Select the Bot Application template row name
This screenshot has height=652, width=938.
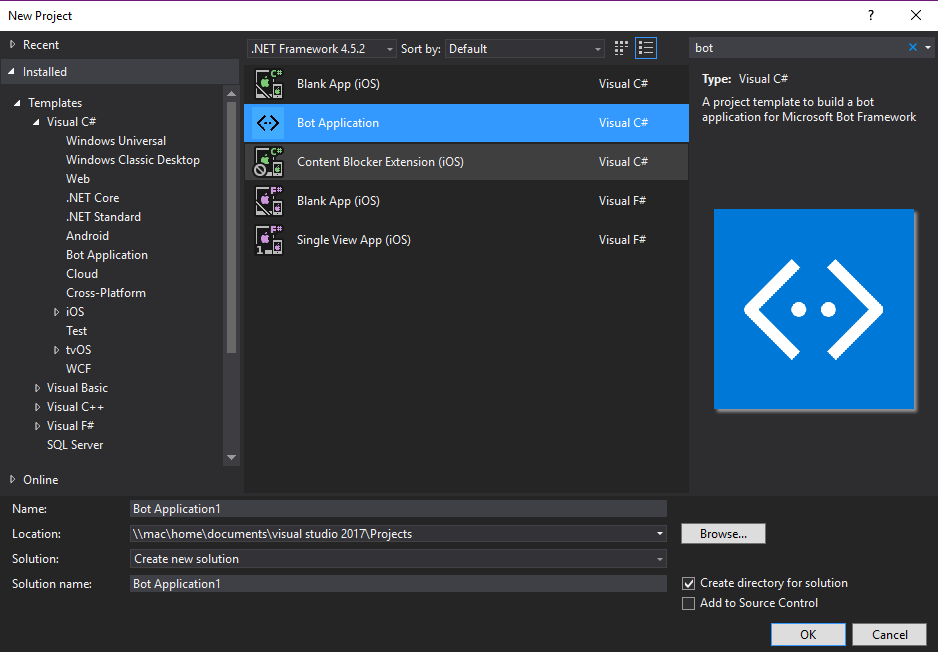tap(338, 123)
